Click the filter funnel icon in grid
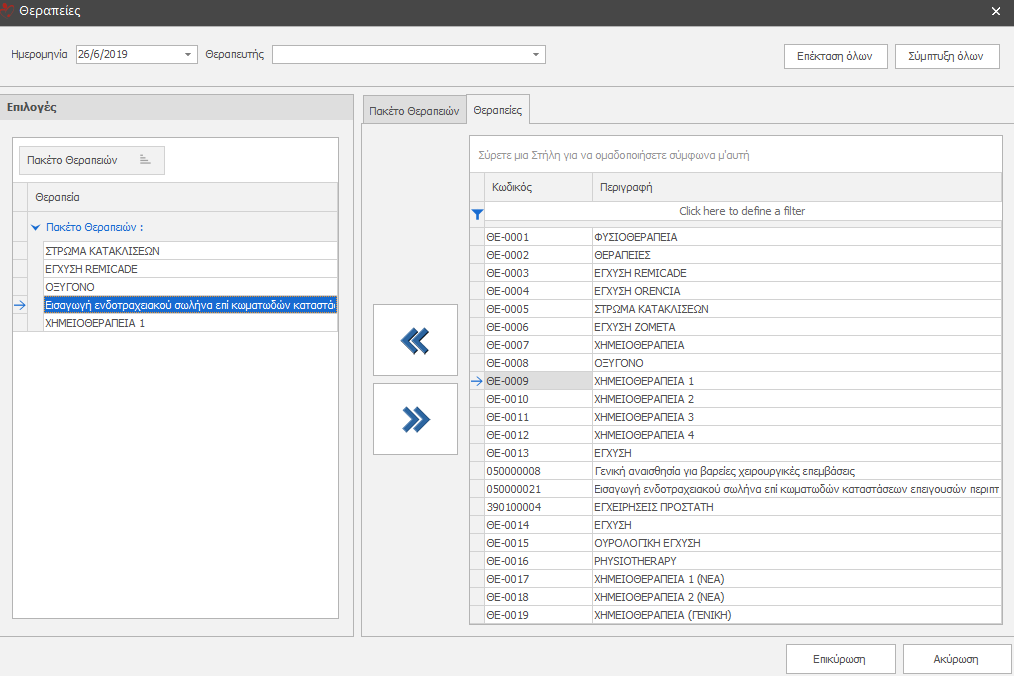 click(477, 212)
